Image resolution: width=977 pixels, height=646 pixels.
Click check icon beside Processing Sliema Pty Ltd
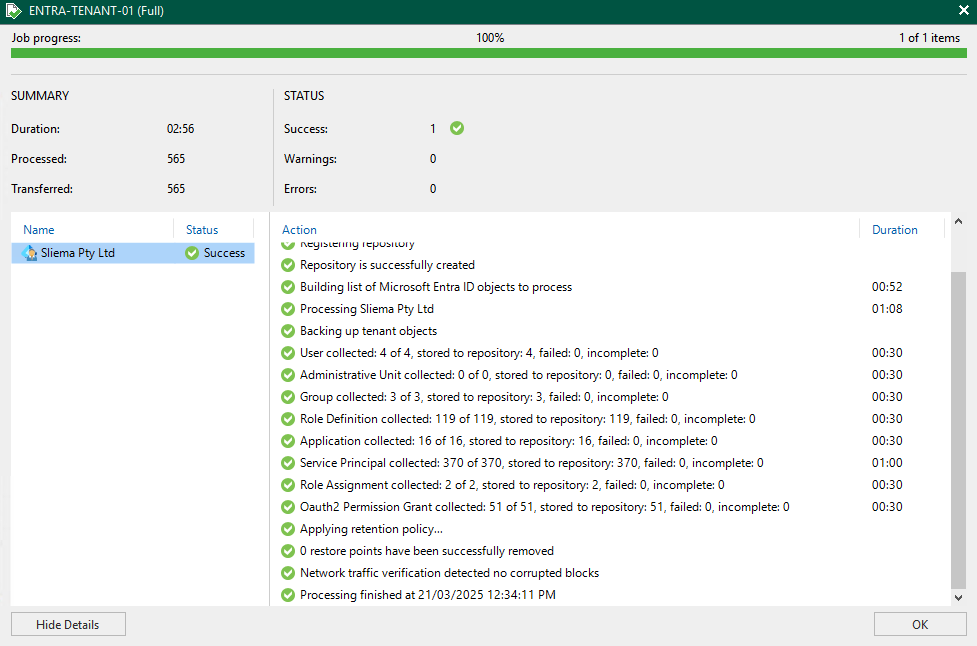tap(287, 309)
